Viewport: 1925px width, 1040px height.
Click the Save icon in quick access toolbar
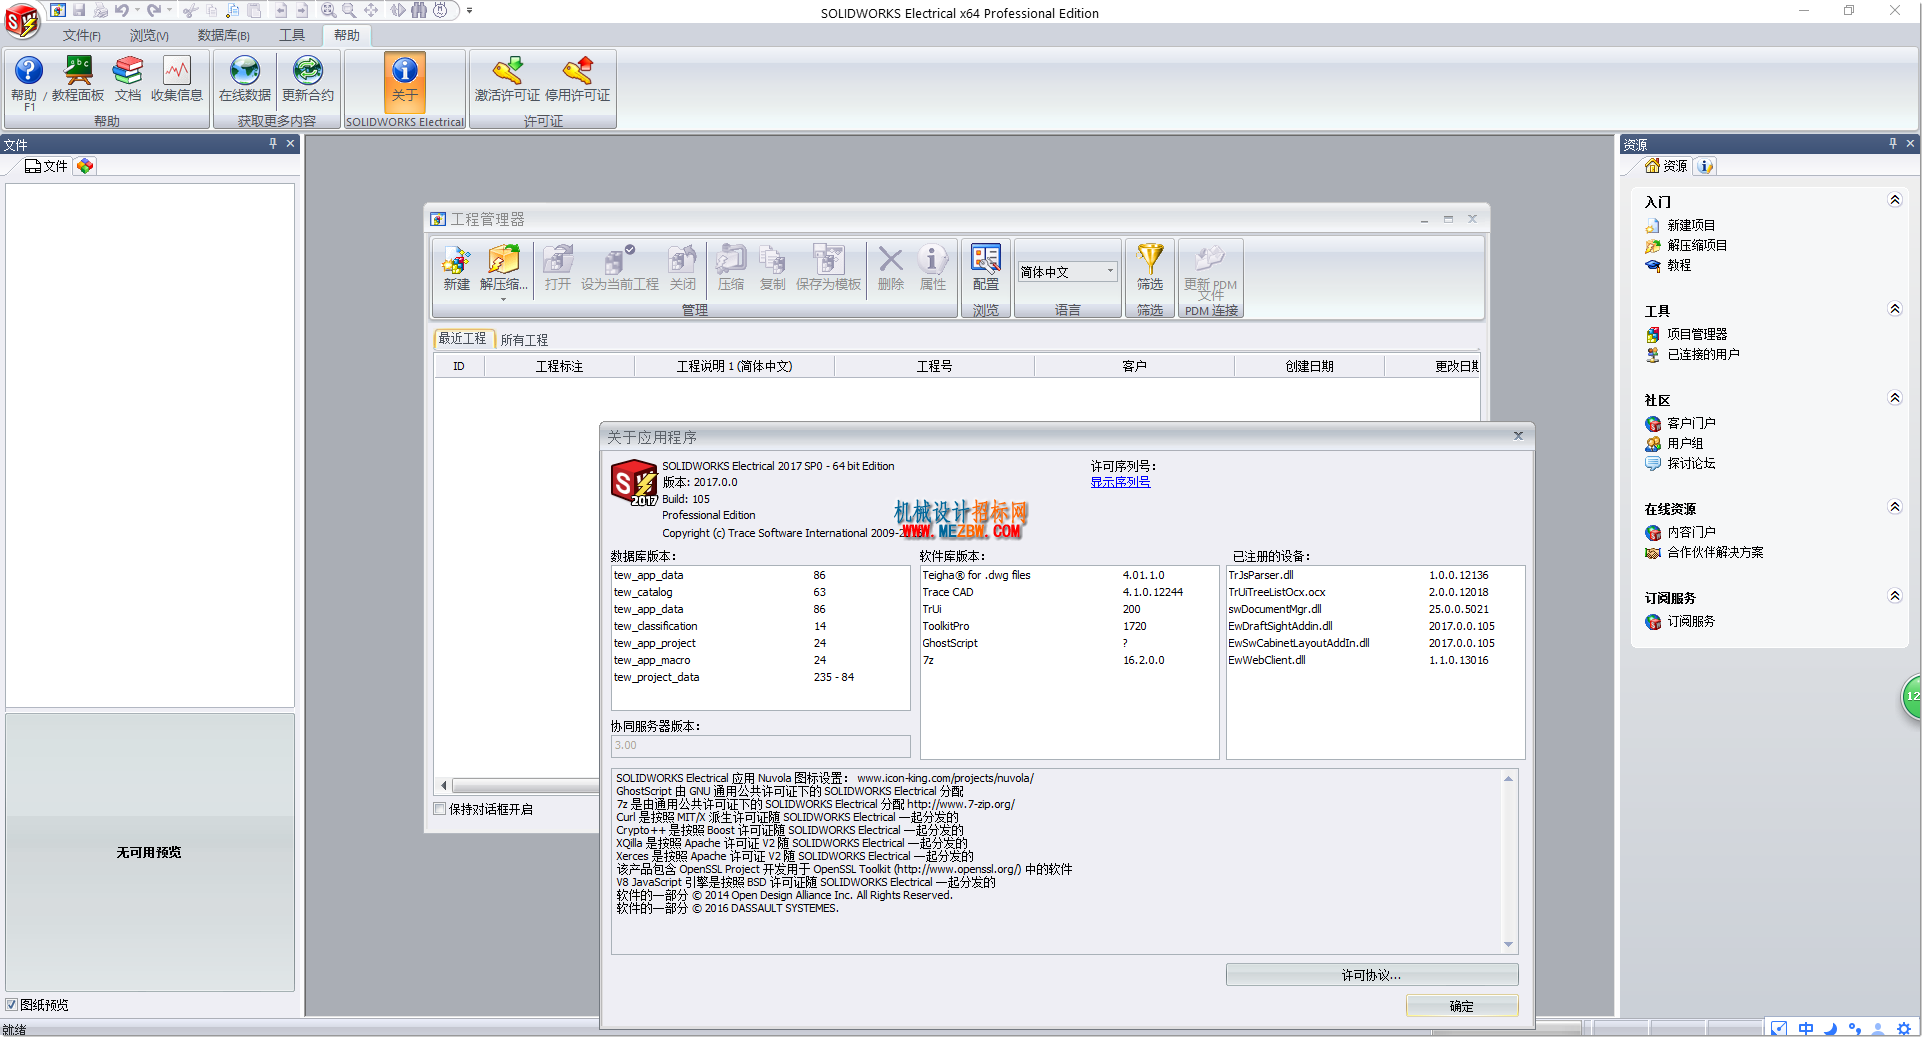79,10
